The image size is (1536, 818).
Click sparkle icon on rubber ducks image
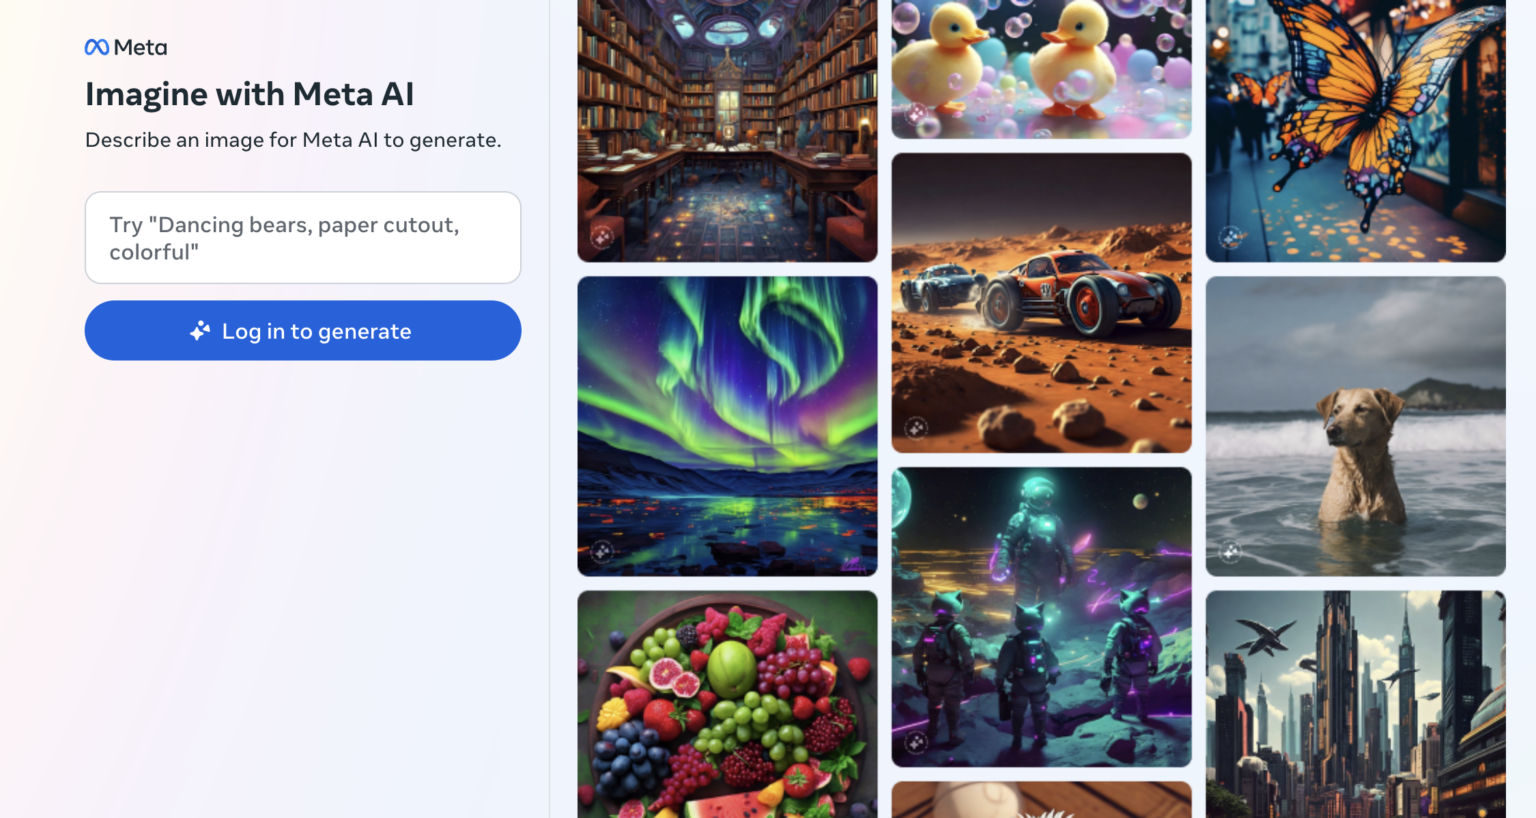coord(916,114)
